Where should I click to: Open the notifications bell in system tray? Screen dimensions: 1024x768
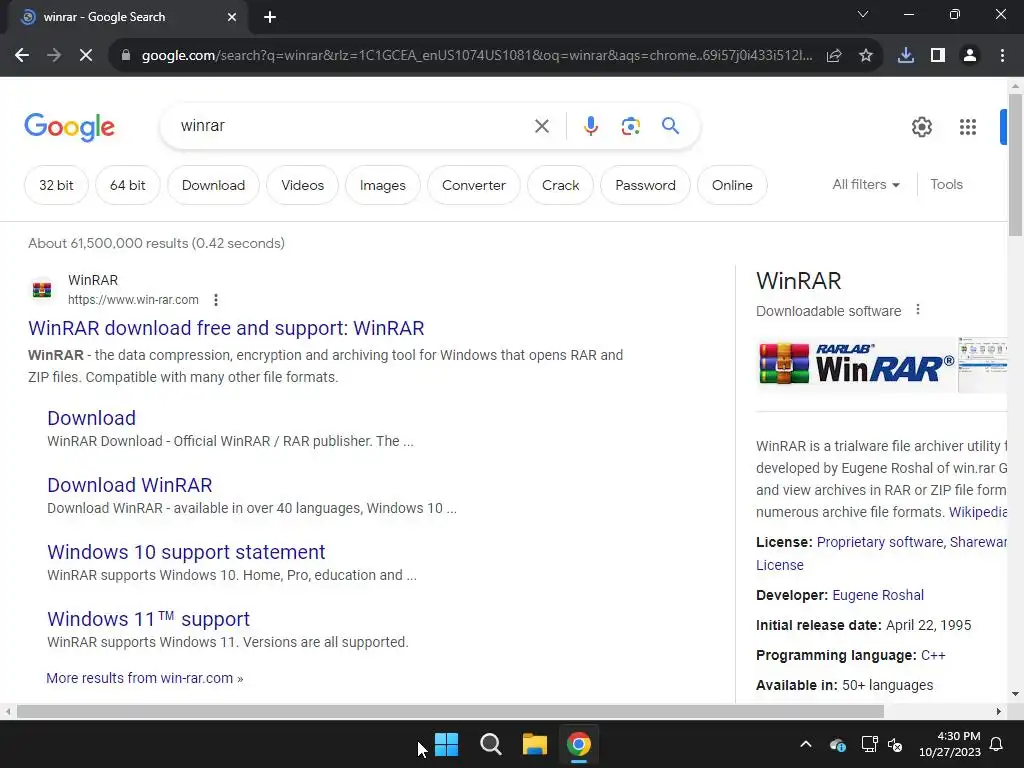(x=997, y=744)
